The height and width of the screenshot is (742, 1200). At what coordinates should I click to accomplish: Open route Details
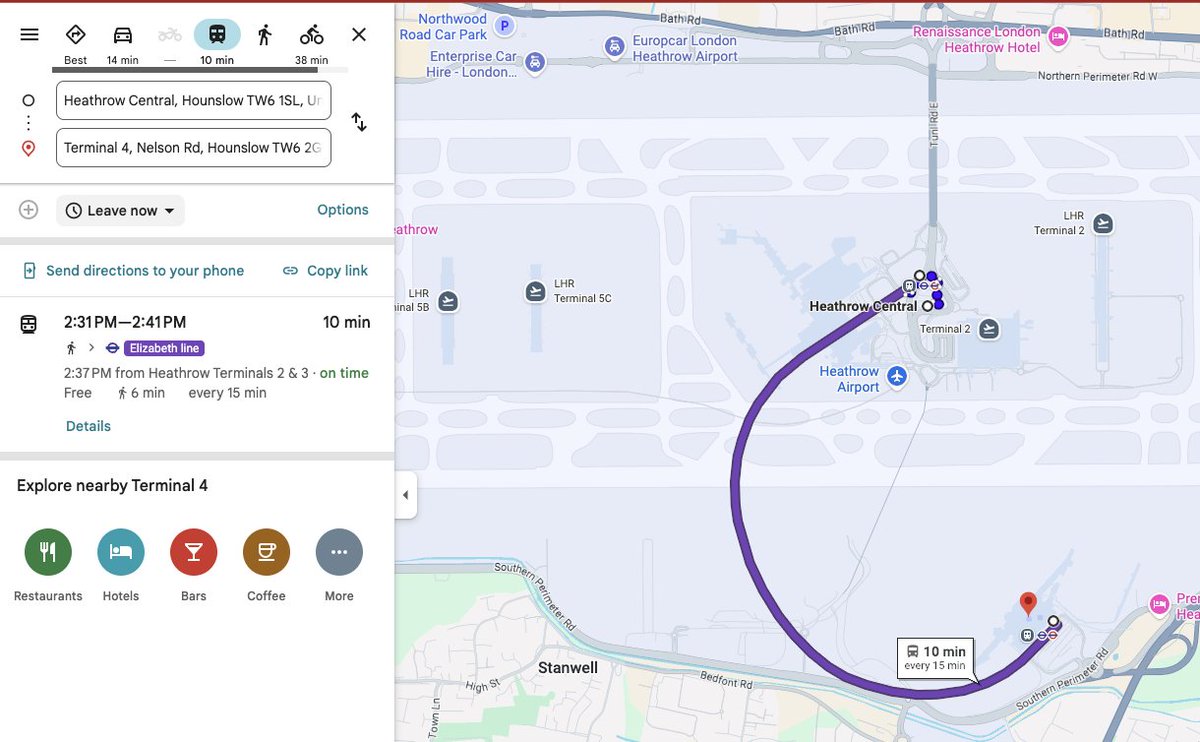[x=88, y=426]
